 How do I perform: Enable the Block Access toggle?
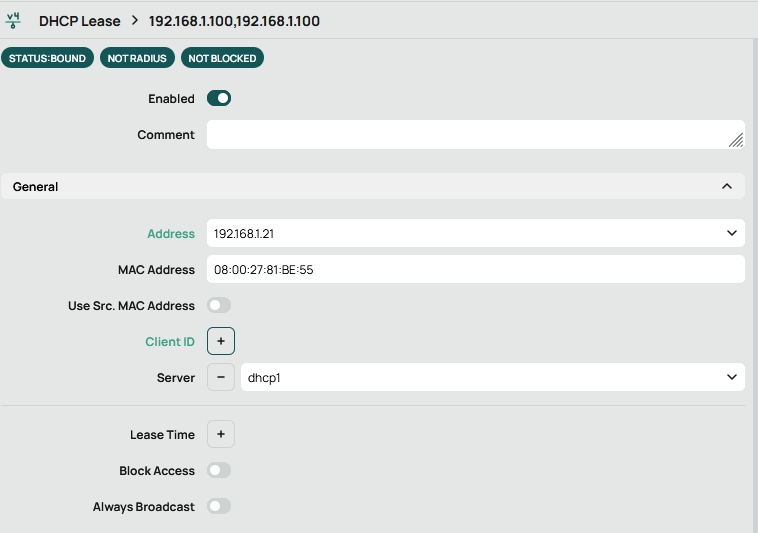click(x=219, y=470)
